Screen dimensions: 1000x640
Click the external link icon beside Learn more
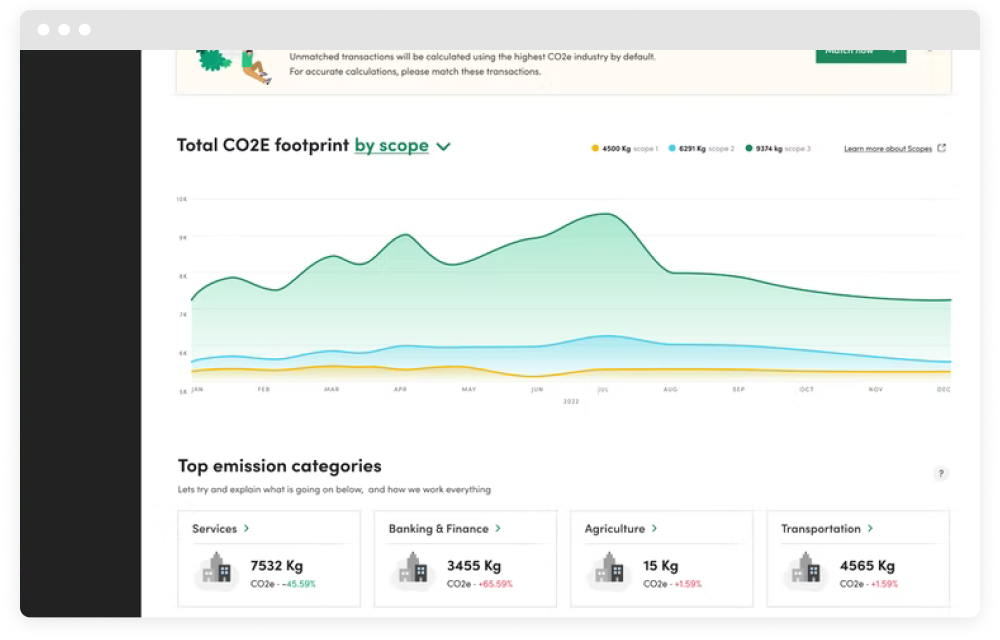[x=941, y=149]
